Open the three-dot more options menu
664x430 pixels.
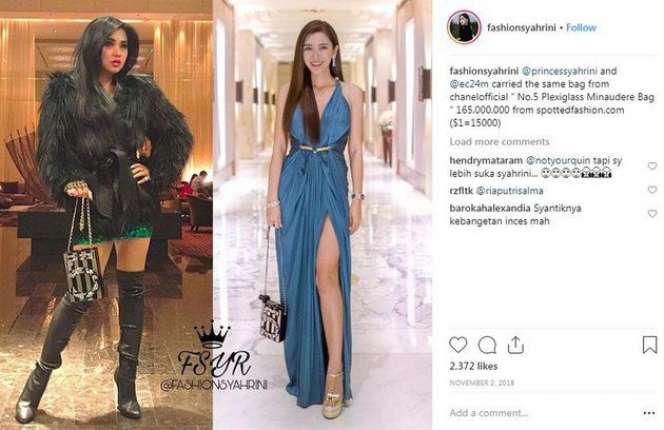649,413
